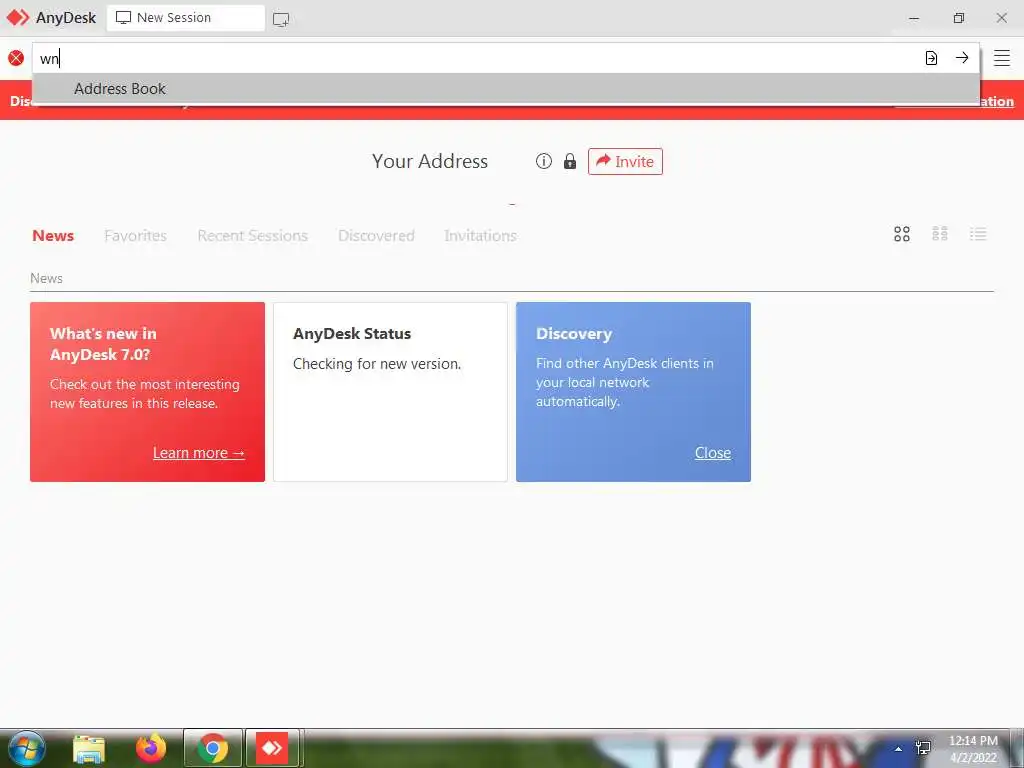This screenshot has height=768, width=1024.
Task: Choose the Address Book suggestion
Action: tap(506, 88)
